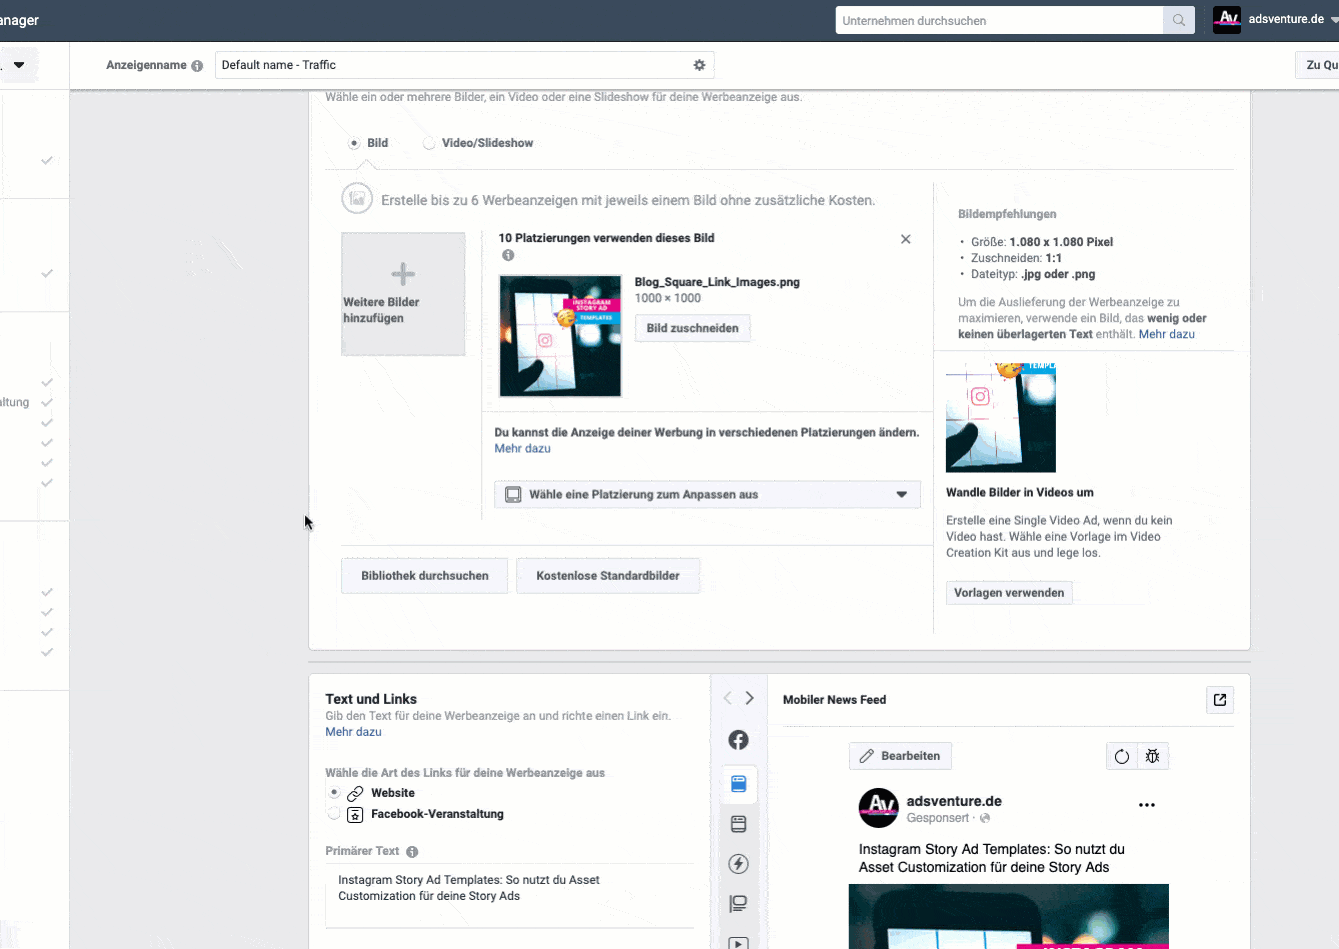
Task: Click the plus icon to add images
Action: click(403, 274)
